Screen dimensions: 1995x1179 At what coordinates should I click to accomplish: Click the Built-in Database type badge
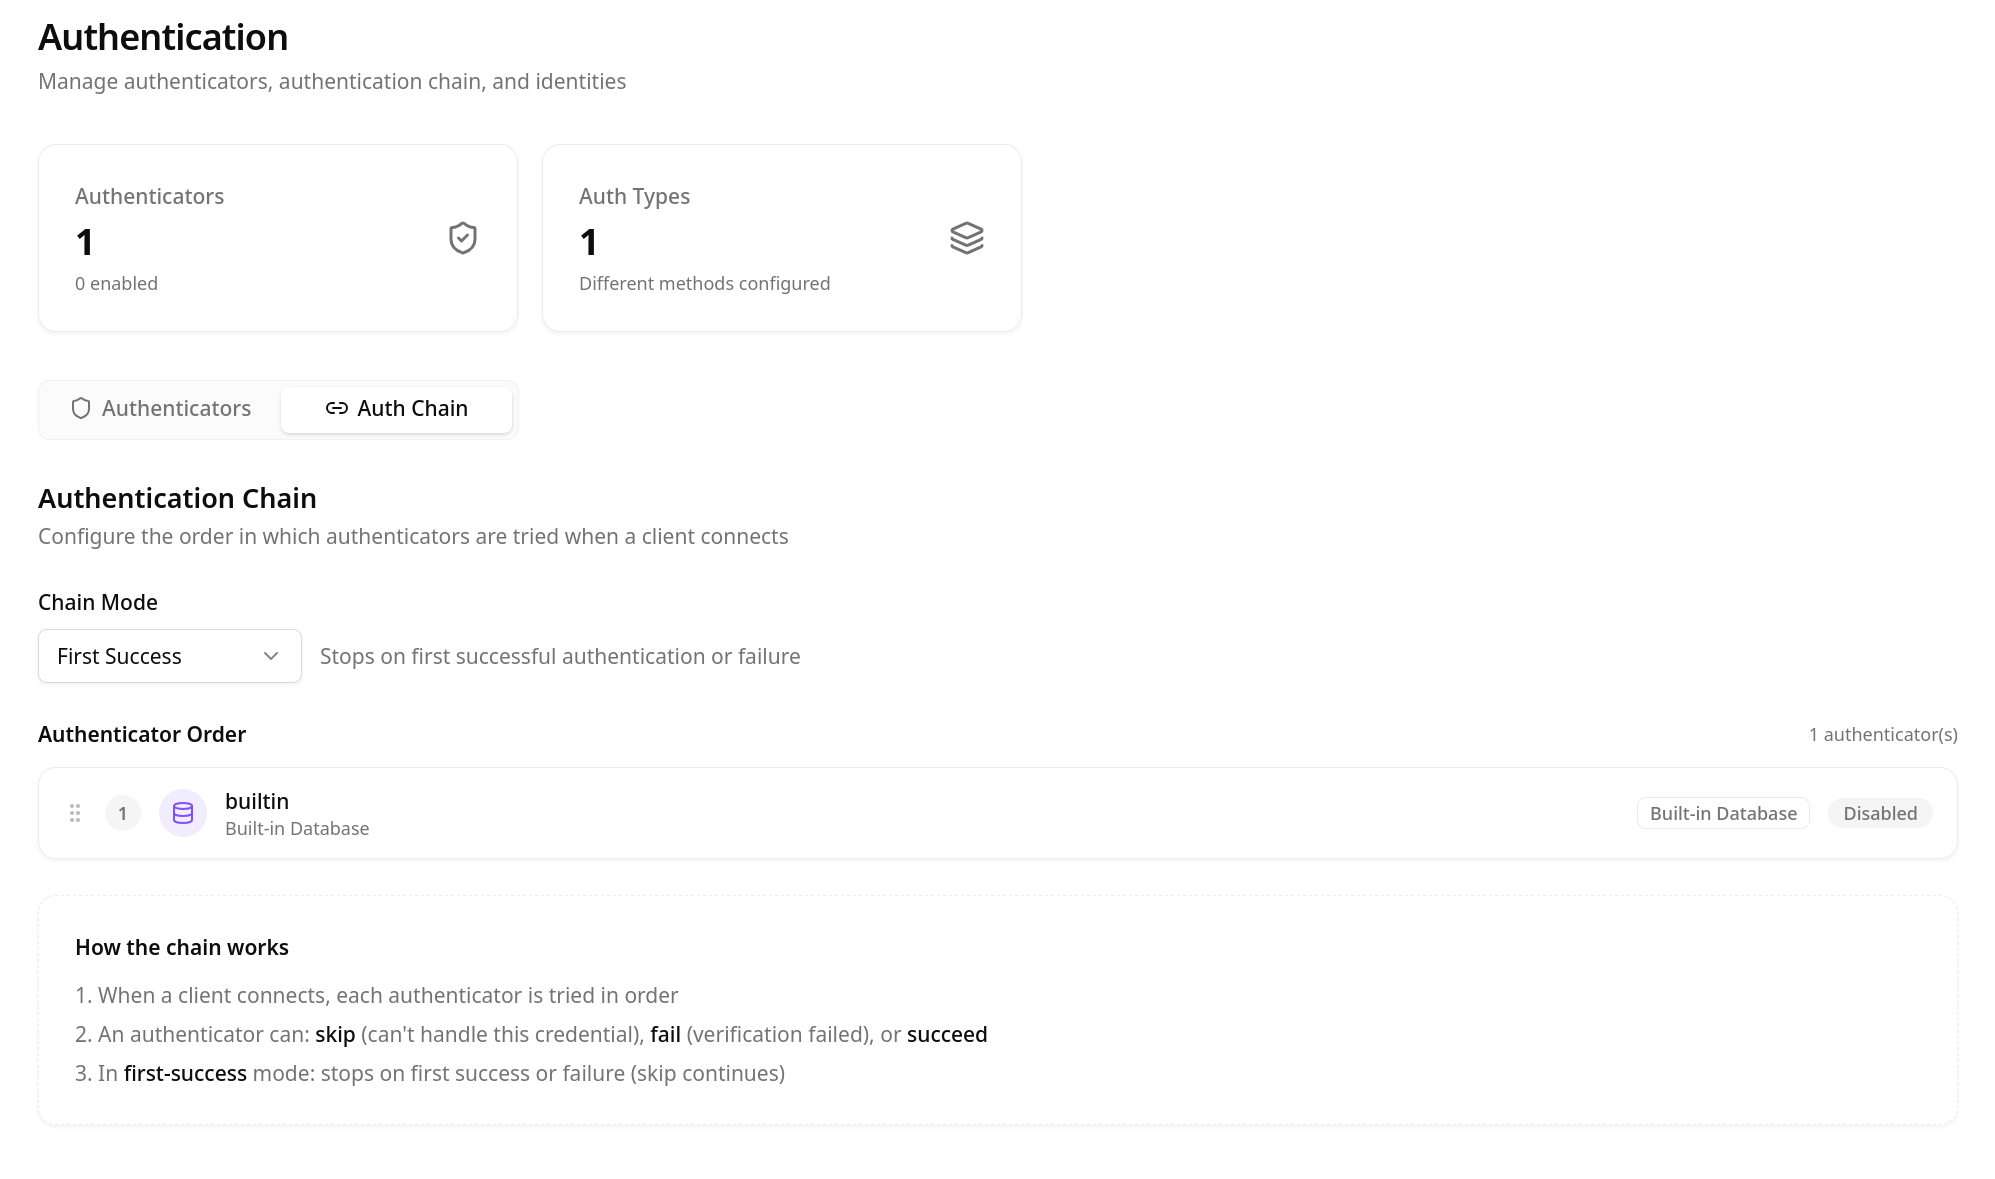coord(1722,813)
